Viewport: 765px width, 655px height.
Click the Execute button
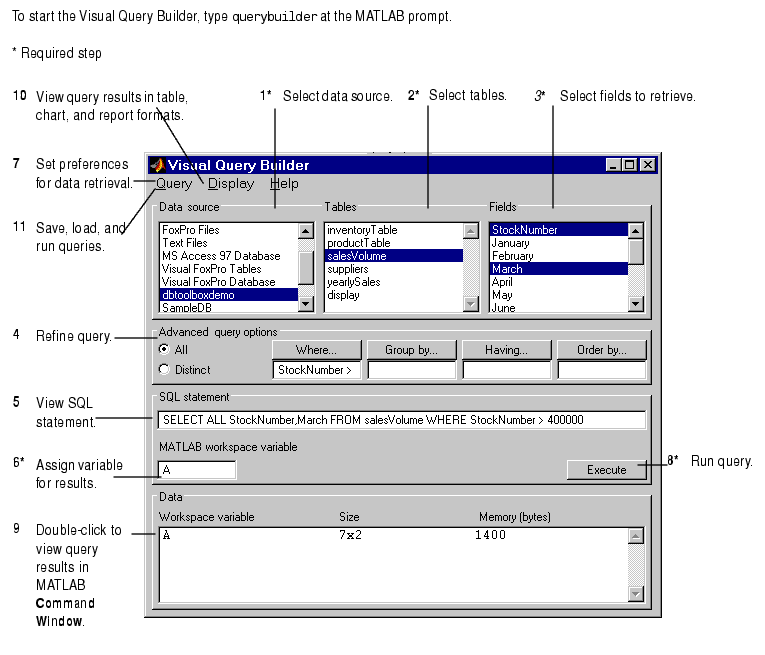(x=606, y=470)
